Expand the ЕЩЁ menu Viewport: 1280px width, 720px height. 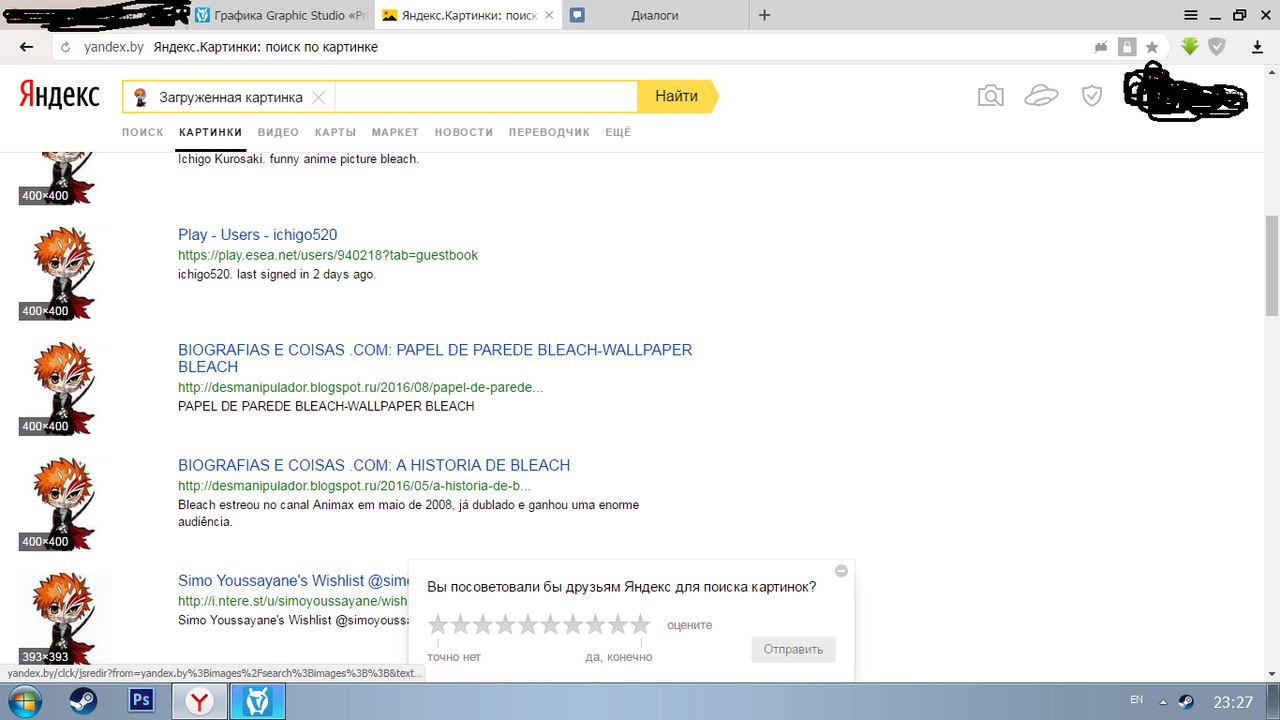click(618, 132)
